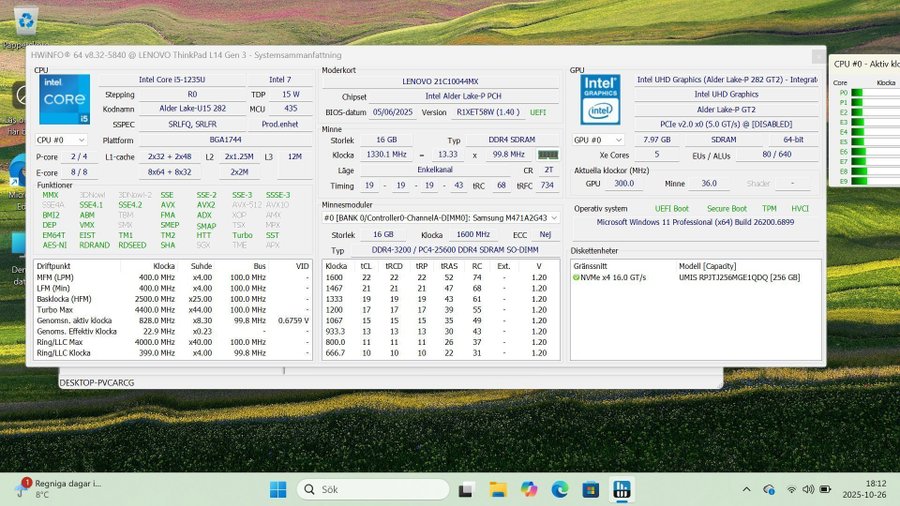This screenshot has width=900, height=506.
Task: Click the Sök search box in taskbar
Action: coord(370,489)
